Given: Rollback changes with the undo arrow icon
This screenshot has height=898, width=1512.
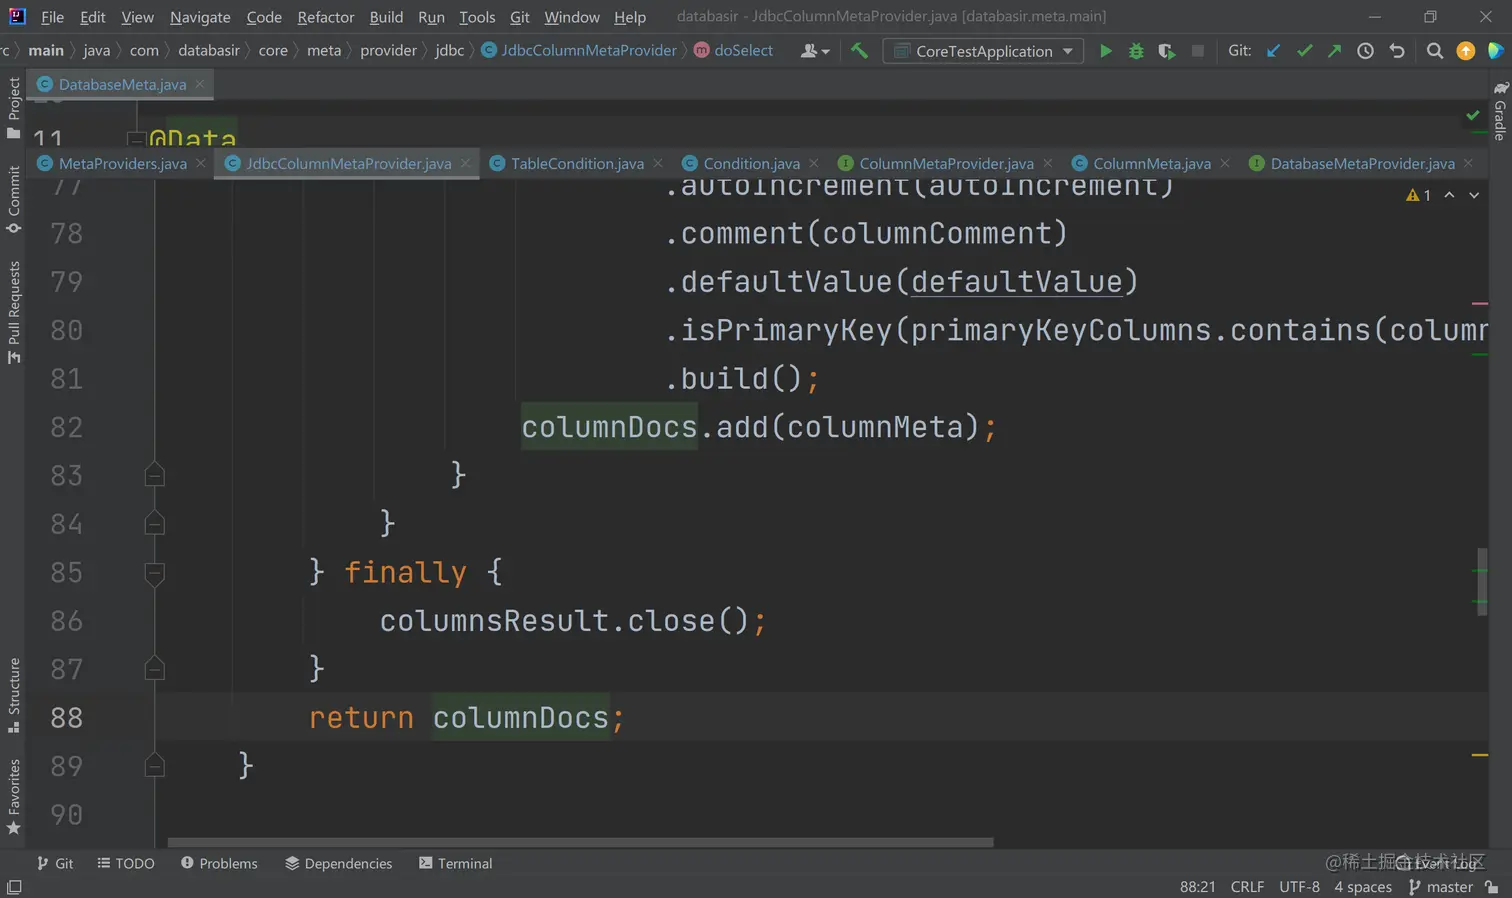Looking at the screenshot, I should 1397,51.
